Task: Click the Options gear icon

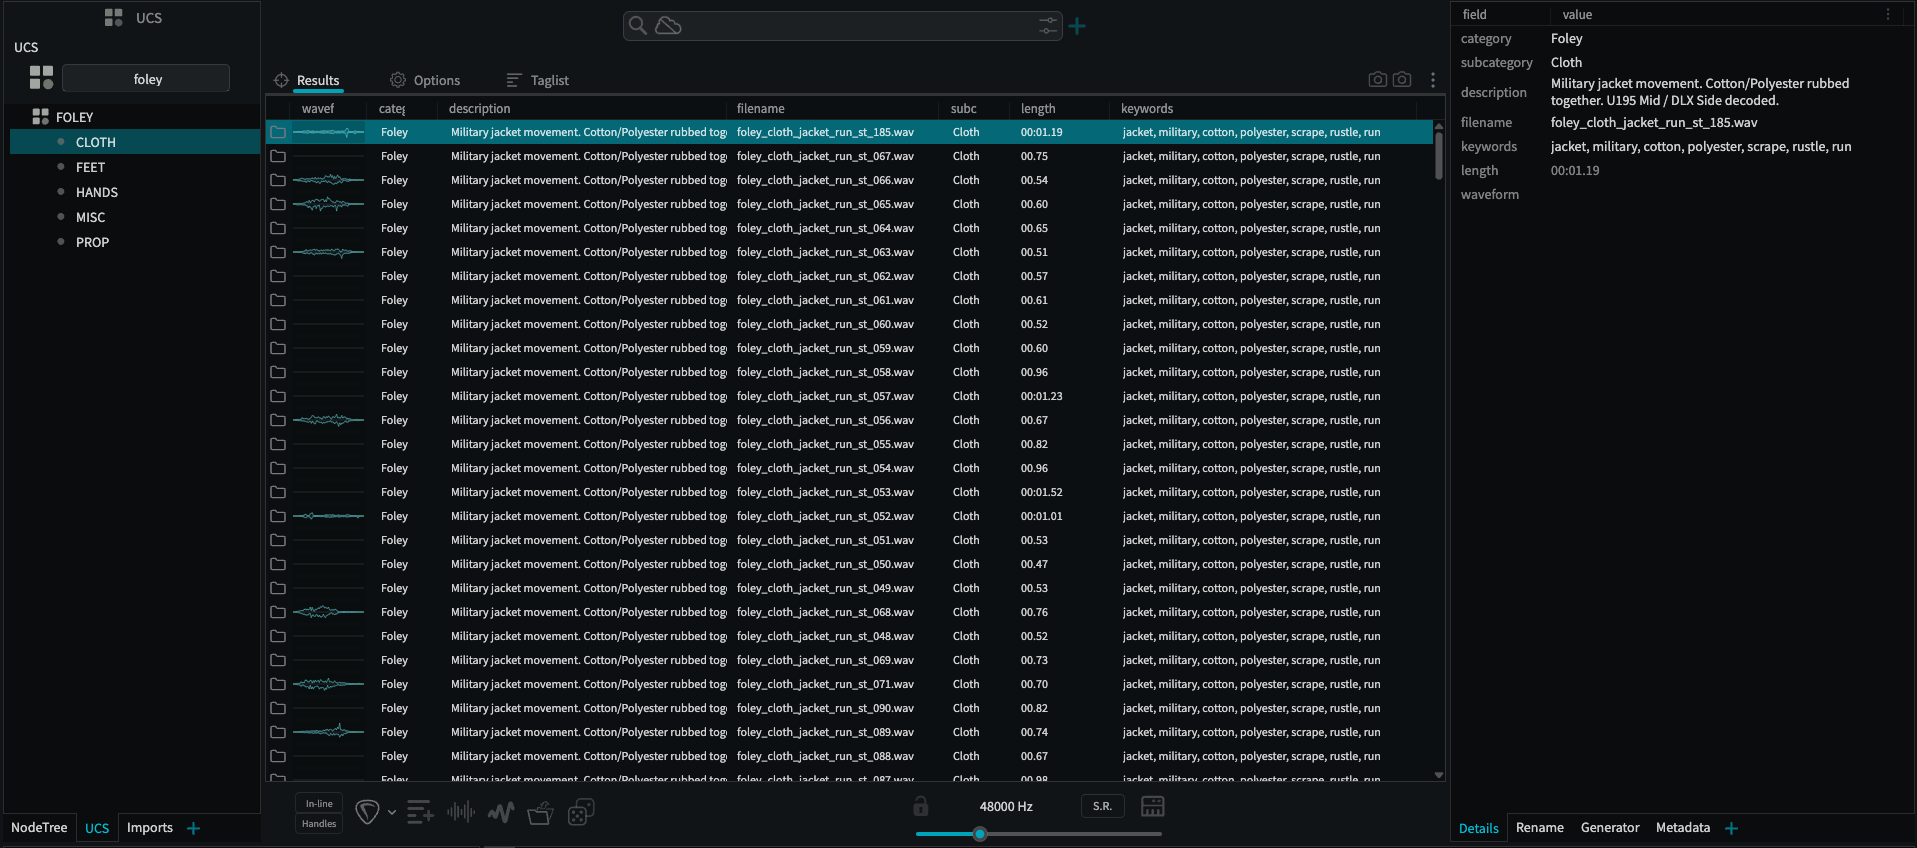Action: coord(398,80)
